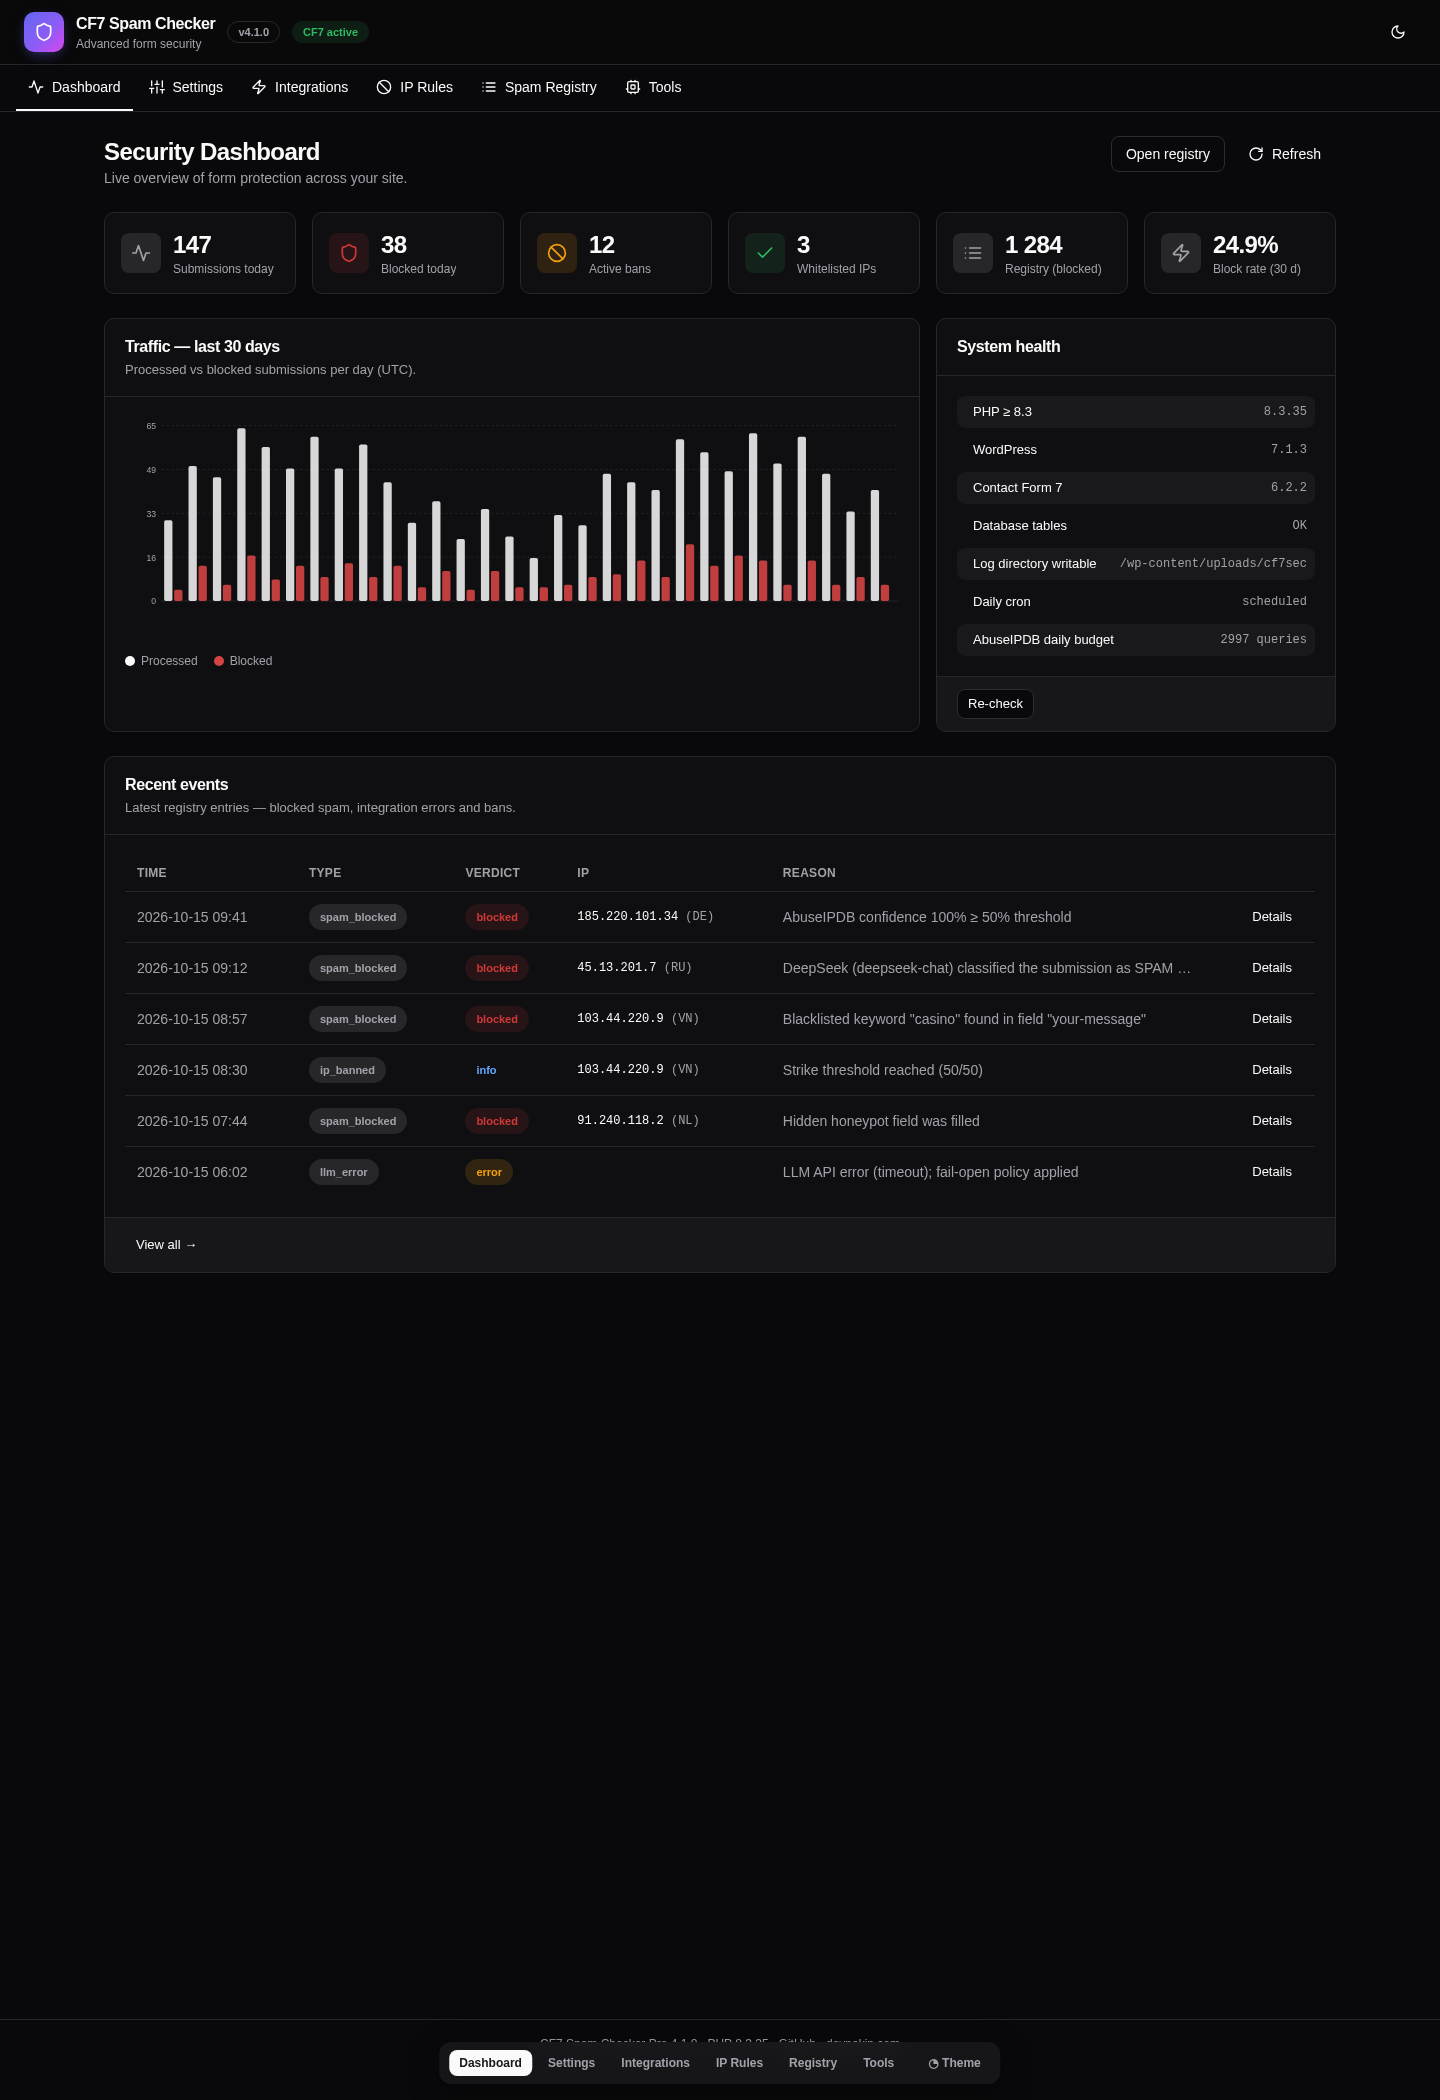This screenshot has height=2100, width=1440.
Task: Switch to the Tools tab
Action: click(x=653, y=87)
